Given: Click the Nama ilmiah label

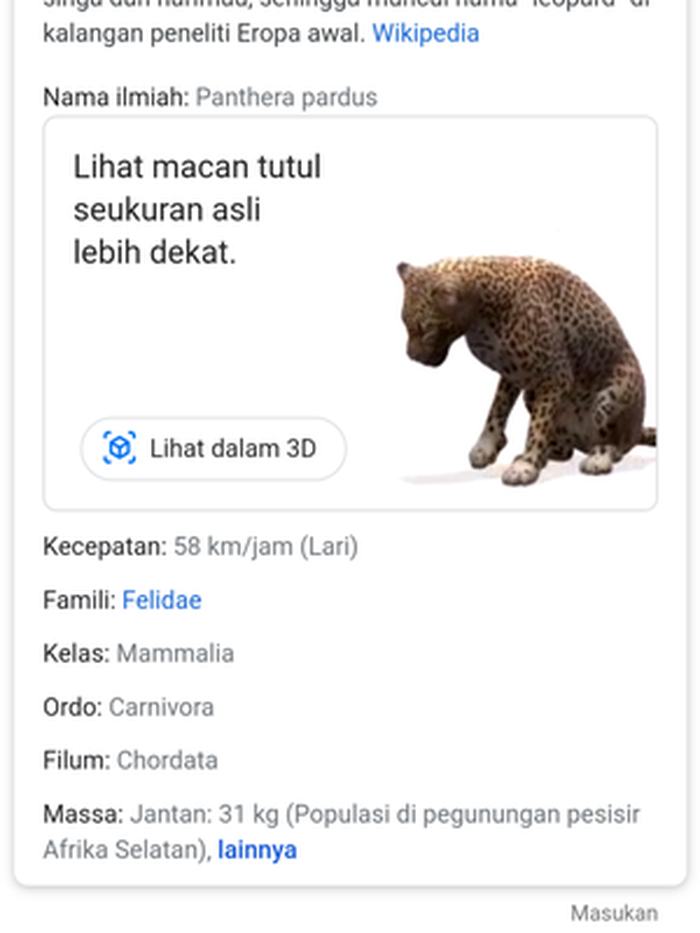Looking at the screenshot, I should (116, 97).
